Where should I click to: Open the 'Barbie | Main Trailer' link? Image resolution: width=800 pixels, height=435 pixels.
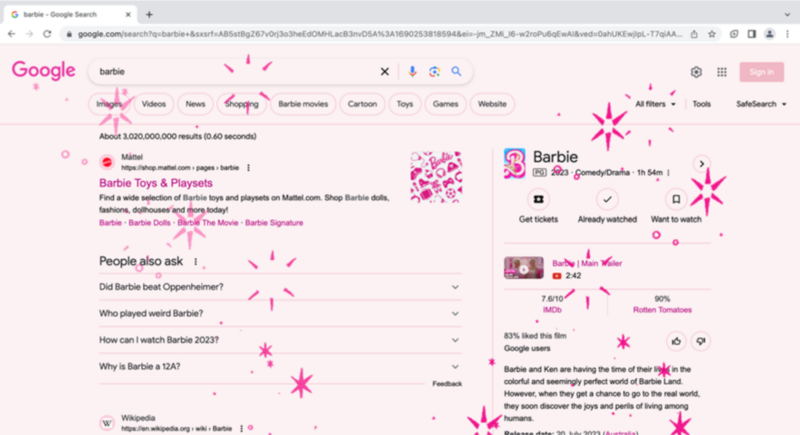(587, 264)
